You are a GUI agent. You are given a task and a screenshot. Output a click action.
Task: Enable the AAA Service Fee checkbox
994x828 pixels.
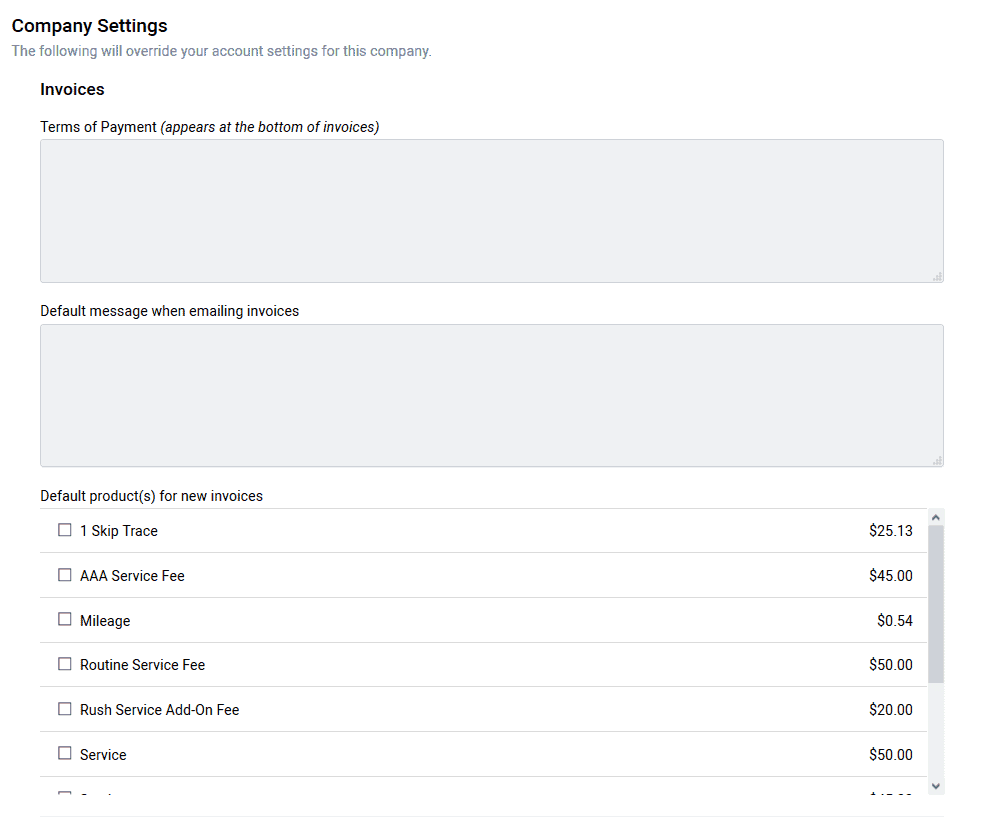pos(65,575)
